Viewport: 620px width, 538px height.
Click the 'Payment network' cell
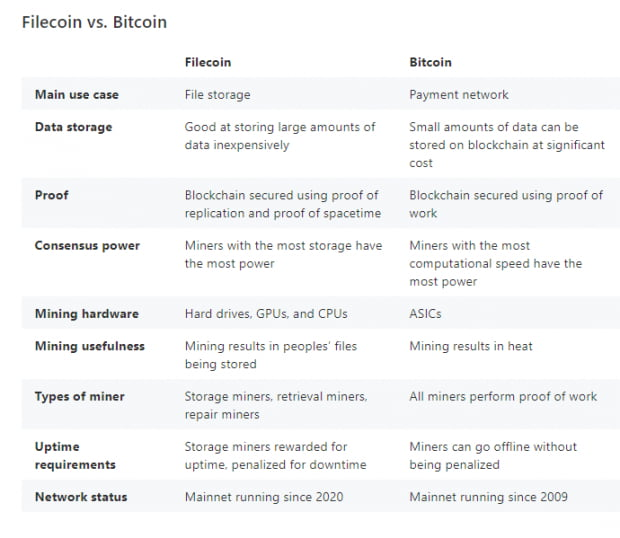[459, 95]
